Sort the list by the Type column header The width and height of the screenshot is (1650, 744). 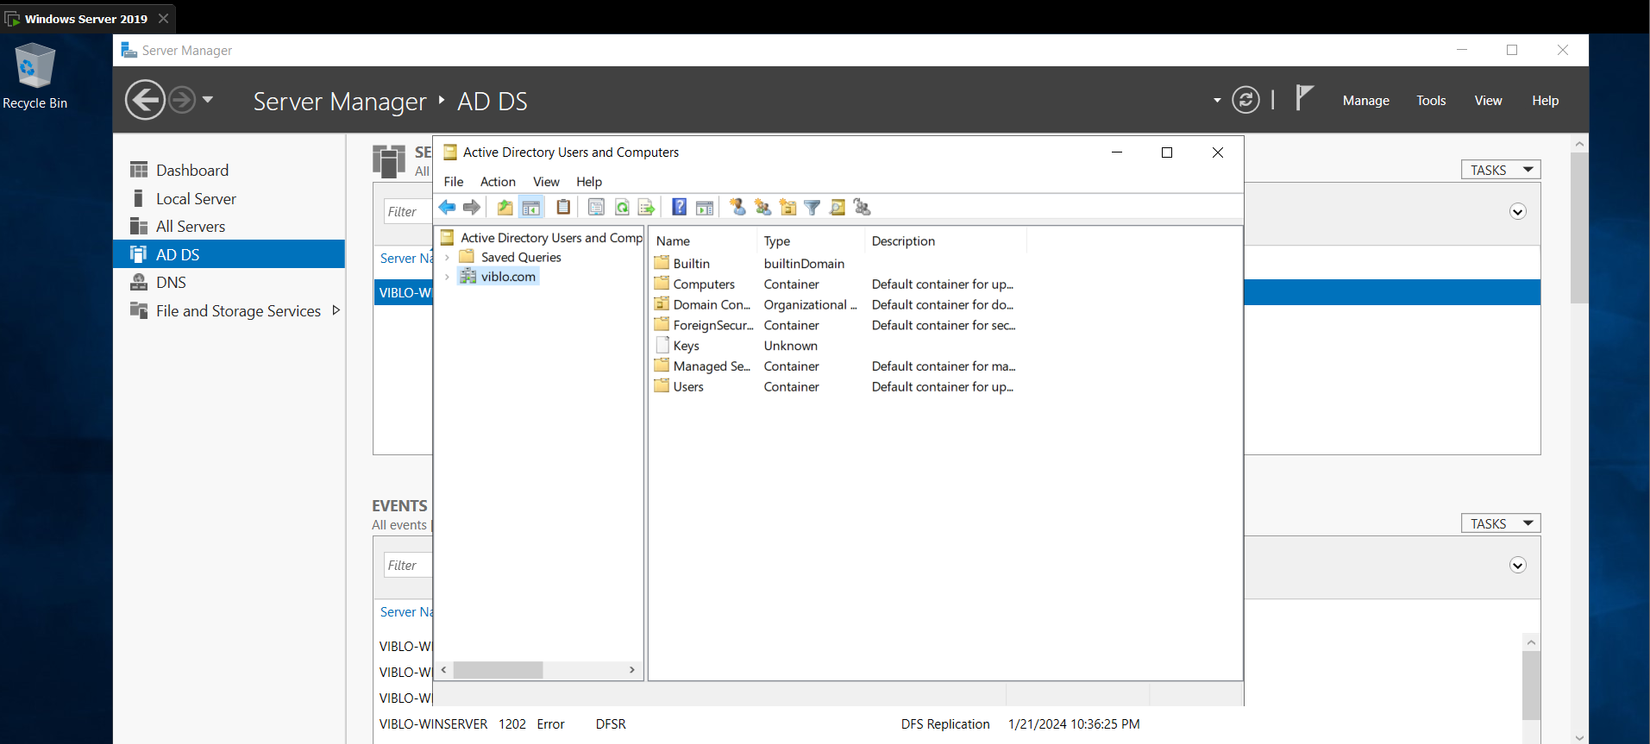[777, 241]
